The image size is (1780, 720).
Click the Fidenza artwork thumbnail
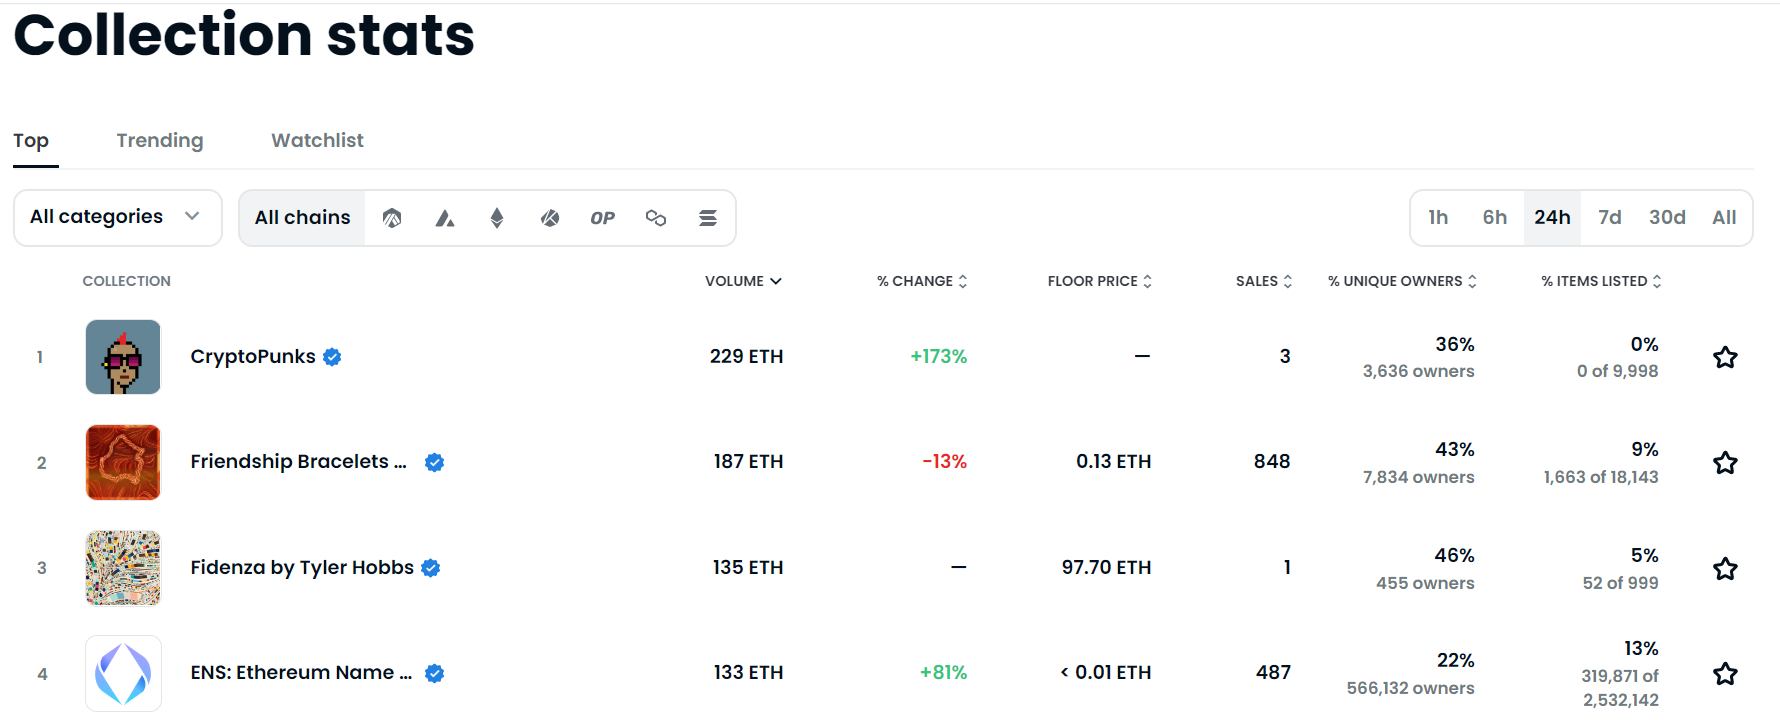pyautogui.click(x=123, y=568)
